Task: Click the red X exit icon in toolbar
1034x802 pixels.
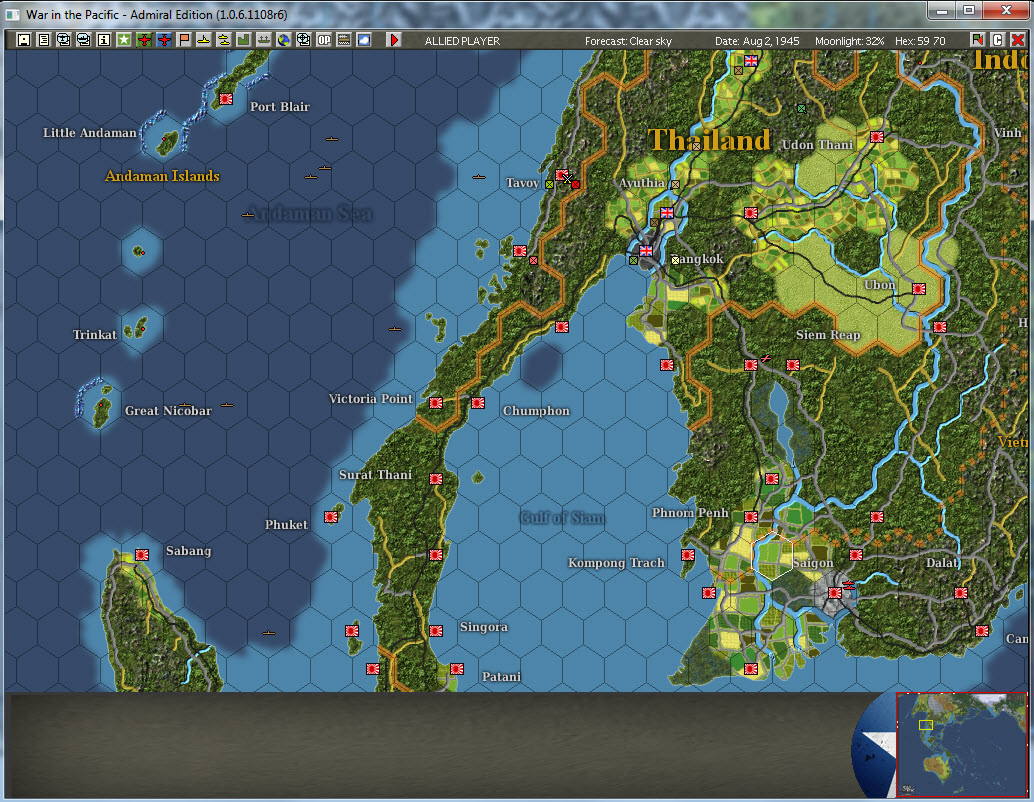Action: [1017, 40]
